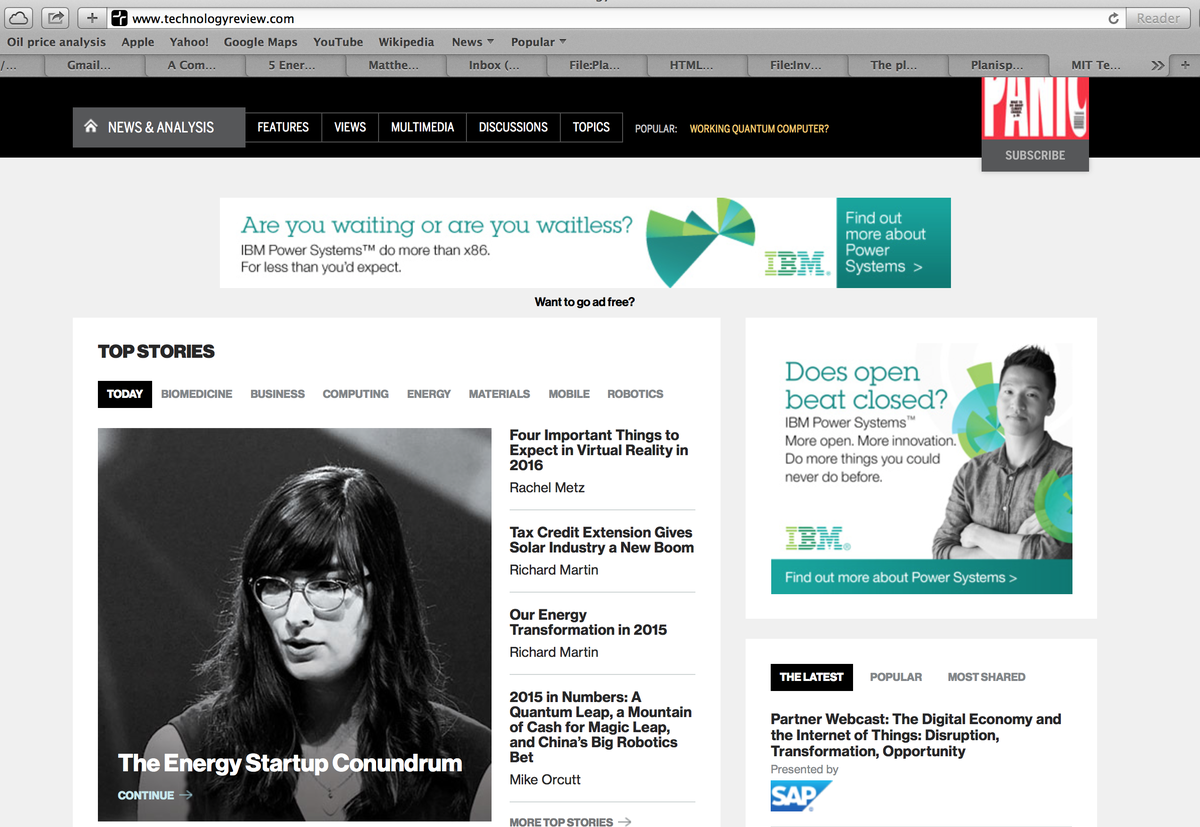Switch to the MIT Te... browser tab
This screenshot has width=1200, height=827.
tap(1096, 65)
